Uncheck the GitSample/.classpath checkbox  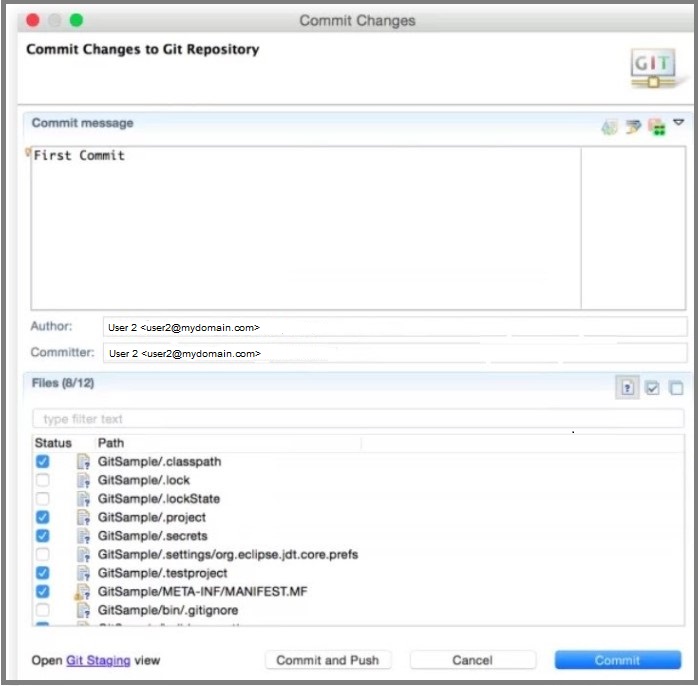click(43, 462)
